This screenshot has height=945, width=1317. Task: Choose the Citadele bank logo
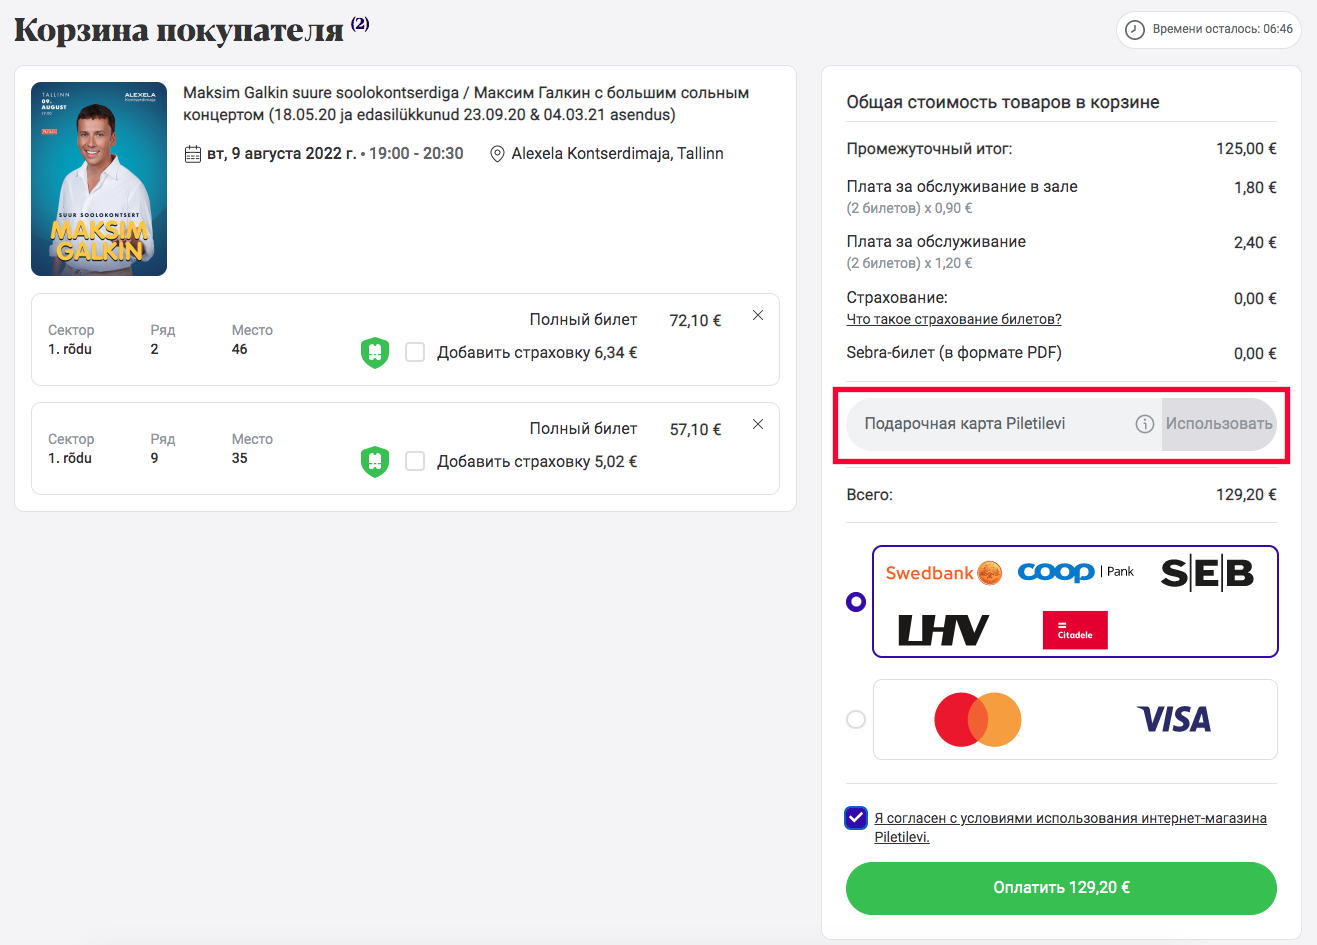coord(1075,630)
